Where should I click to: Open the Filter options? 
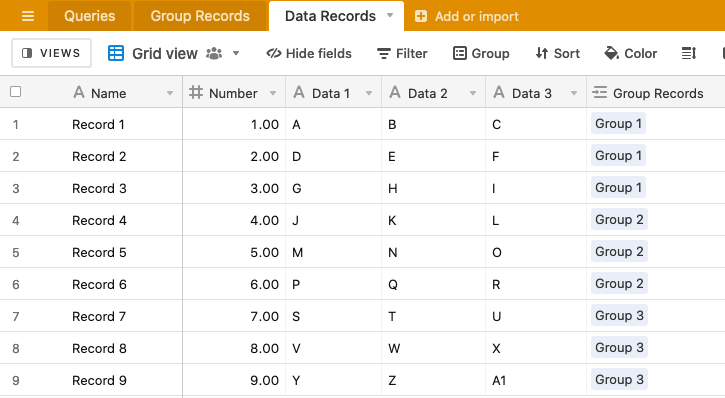[x=402, y=54]
